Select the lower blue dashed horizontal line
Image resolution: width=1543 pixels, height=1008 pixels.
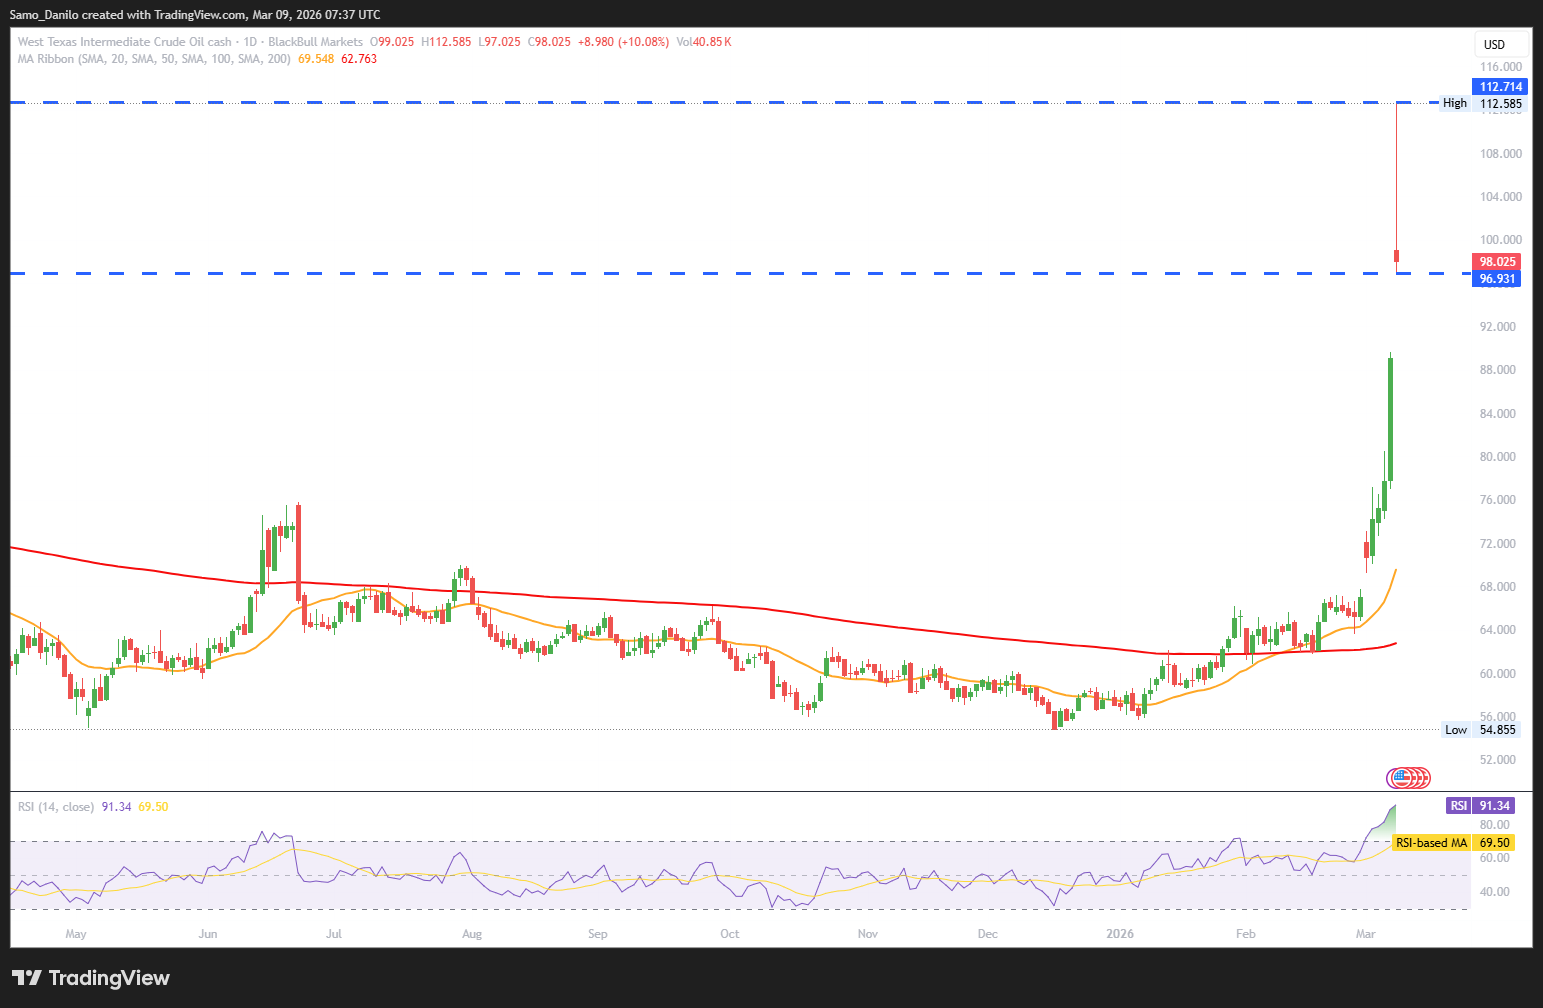pos(700,273)
